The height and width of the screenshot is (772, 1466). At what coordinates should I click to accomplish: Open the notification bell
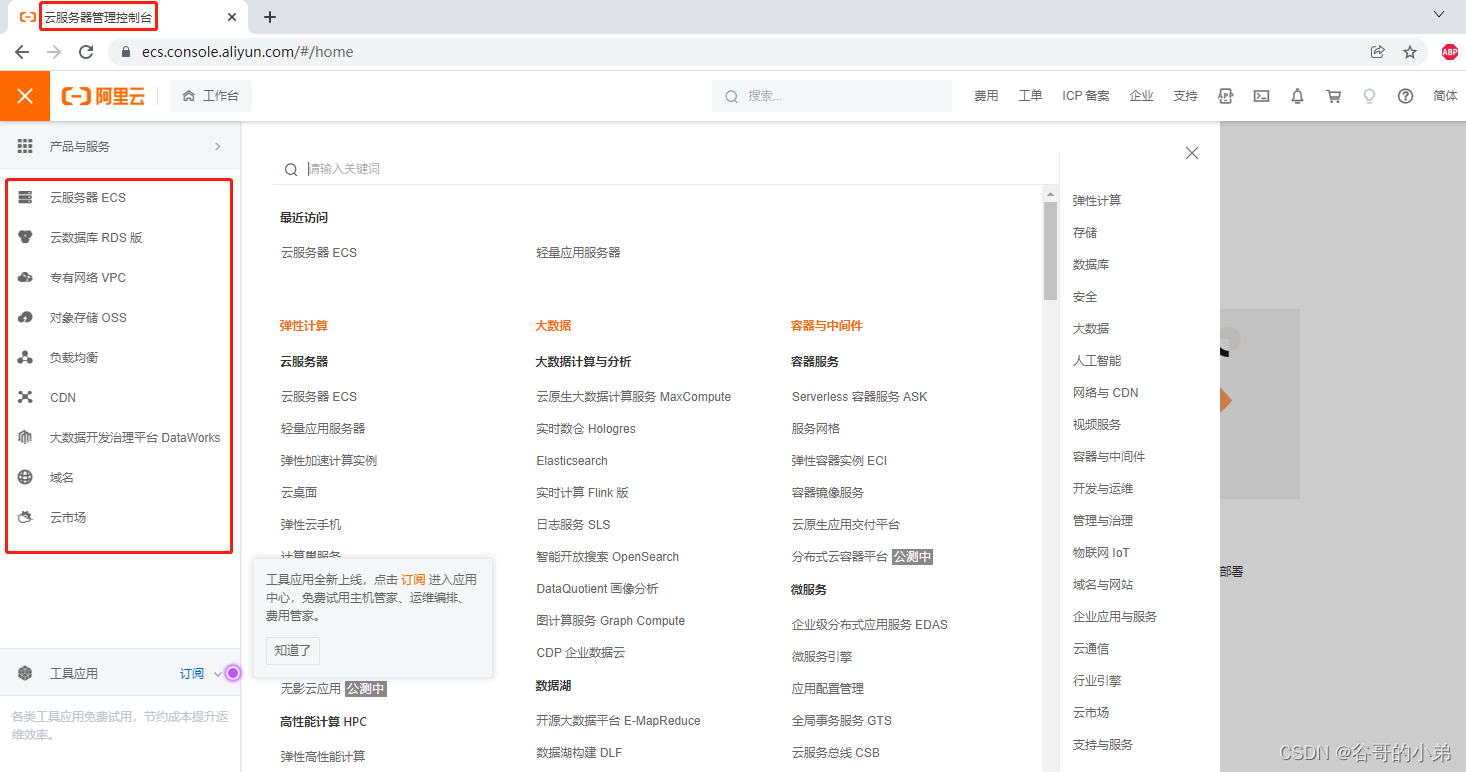pyautogui.click(x=1298, y=96)
